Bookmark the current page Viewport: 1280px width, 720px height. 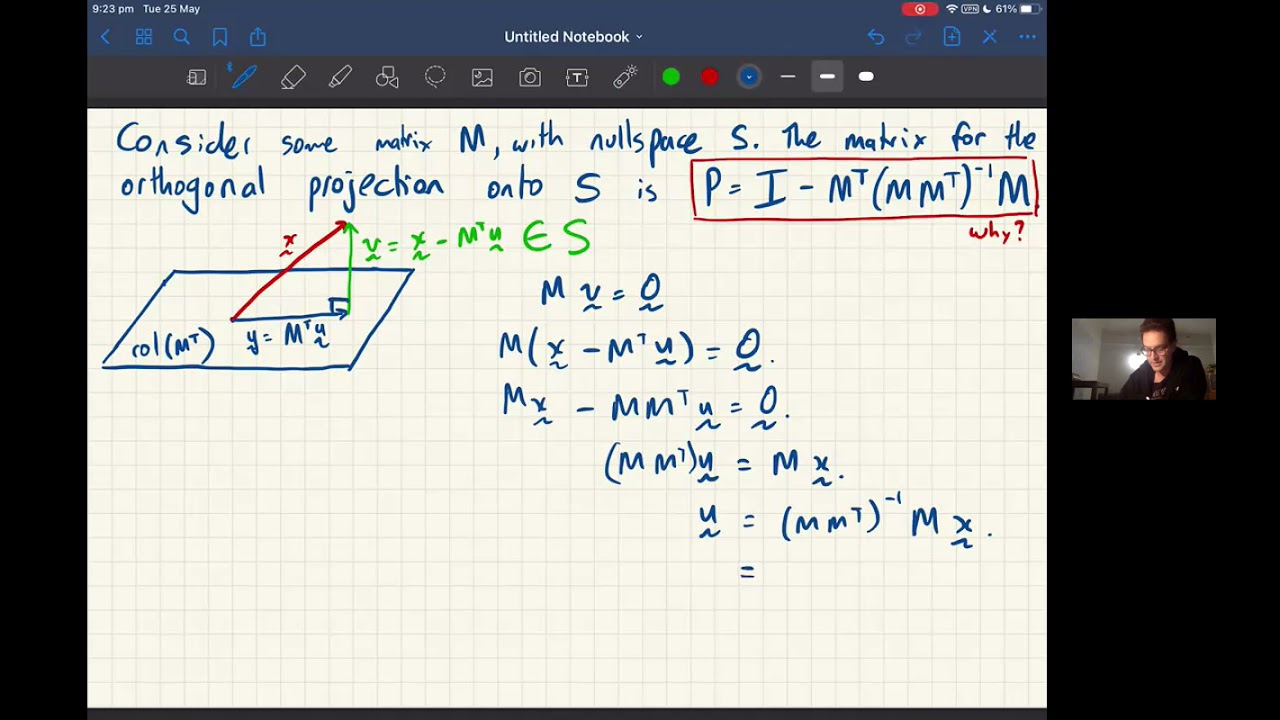coord(219,37)
